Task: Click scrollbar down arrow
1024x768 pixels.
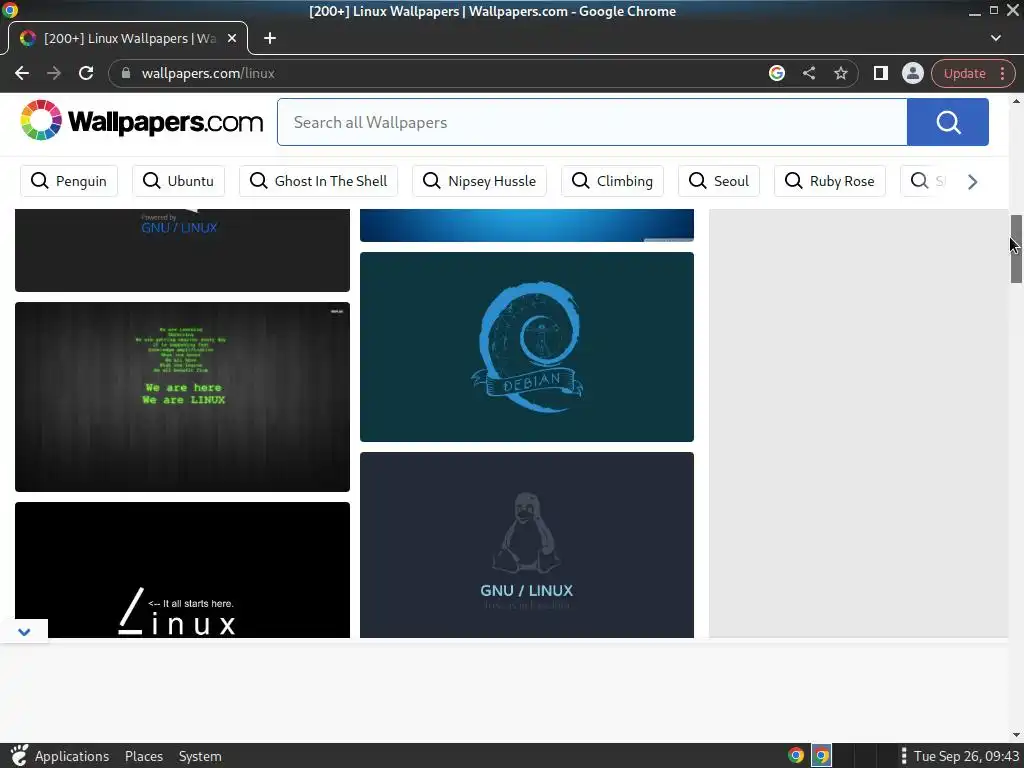Action: 1016,735
